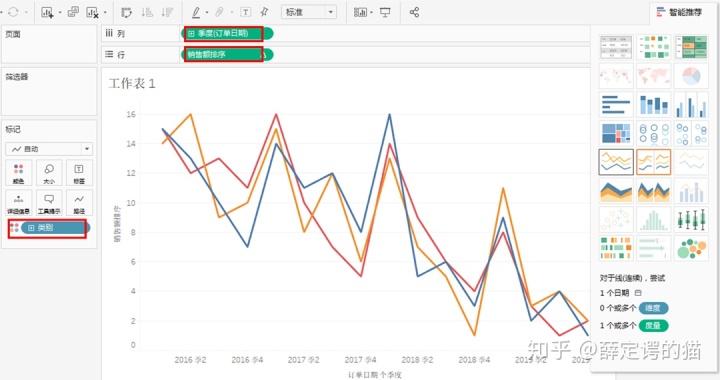
Task: Select dual lines chart in Show Me
Action: (691, 162)
